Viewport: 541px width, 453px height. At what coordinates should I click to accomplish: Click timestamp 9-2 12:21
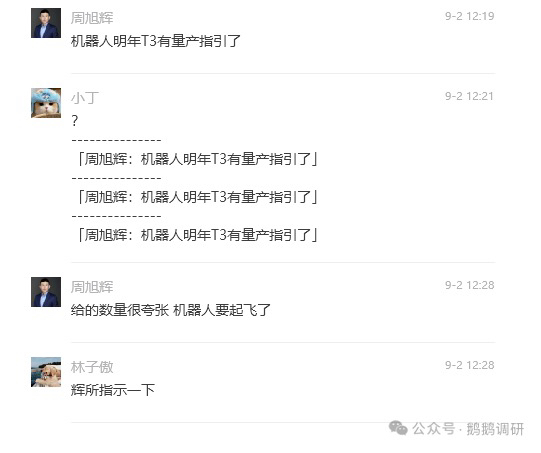click(469, 96)
